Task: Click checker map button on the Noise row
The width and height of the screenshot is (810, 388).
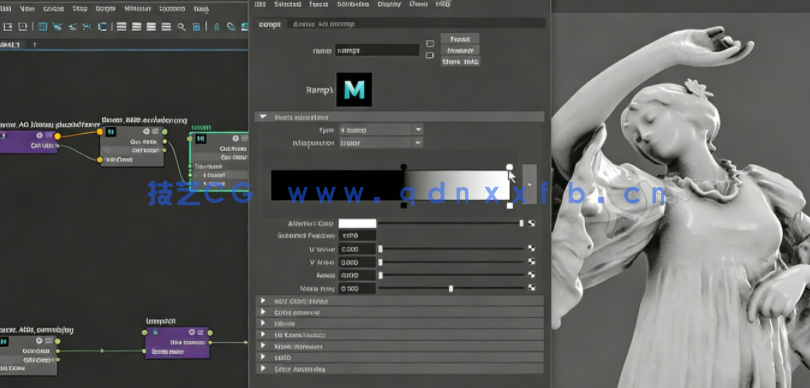Action: click(532, 275)
